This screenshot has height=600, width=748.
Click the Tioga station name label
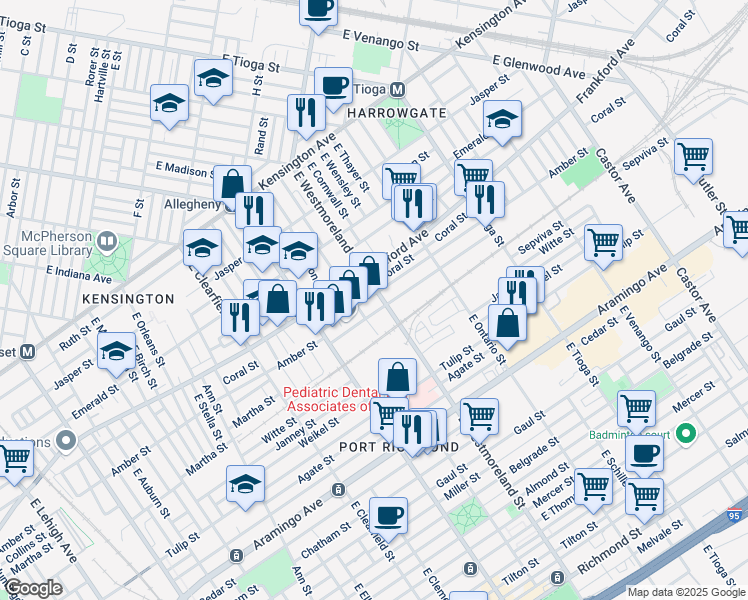tap(370, 89)
